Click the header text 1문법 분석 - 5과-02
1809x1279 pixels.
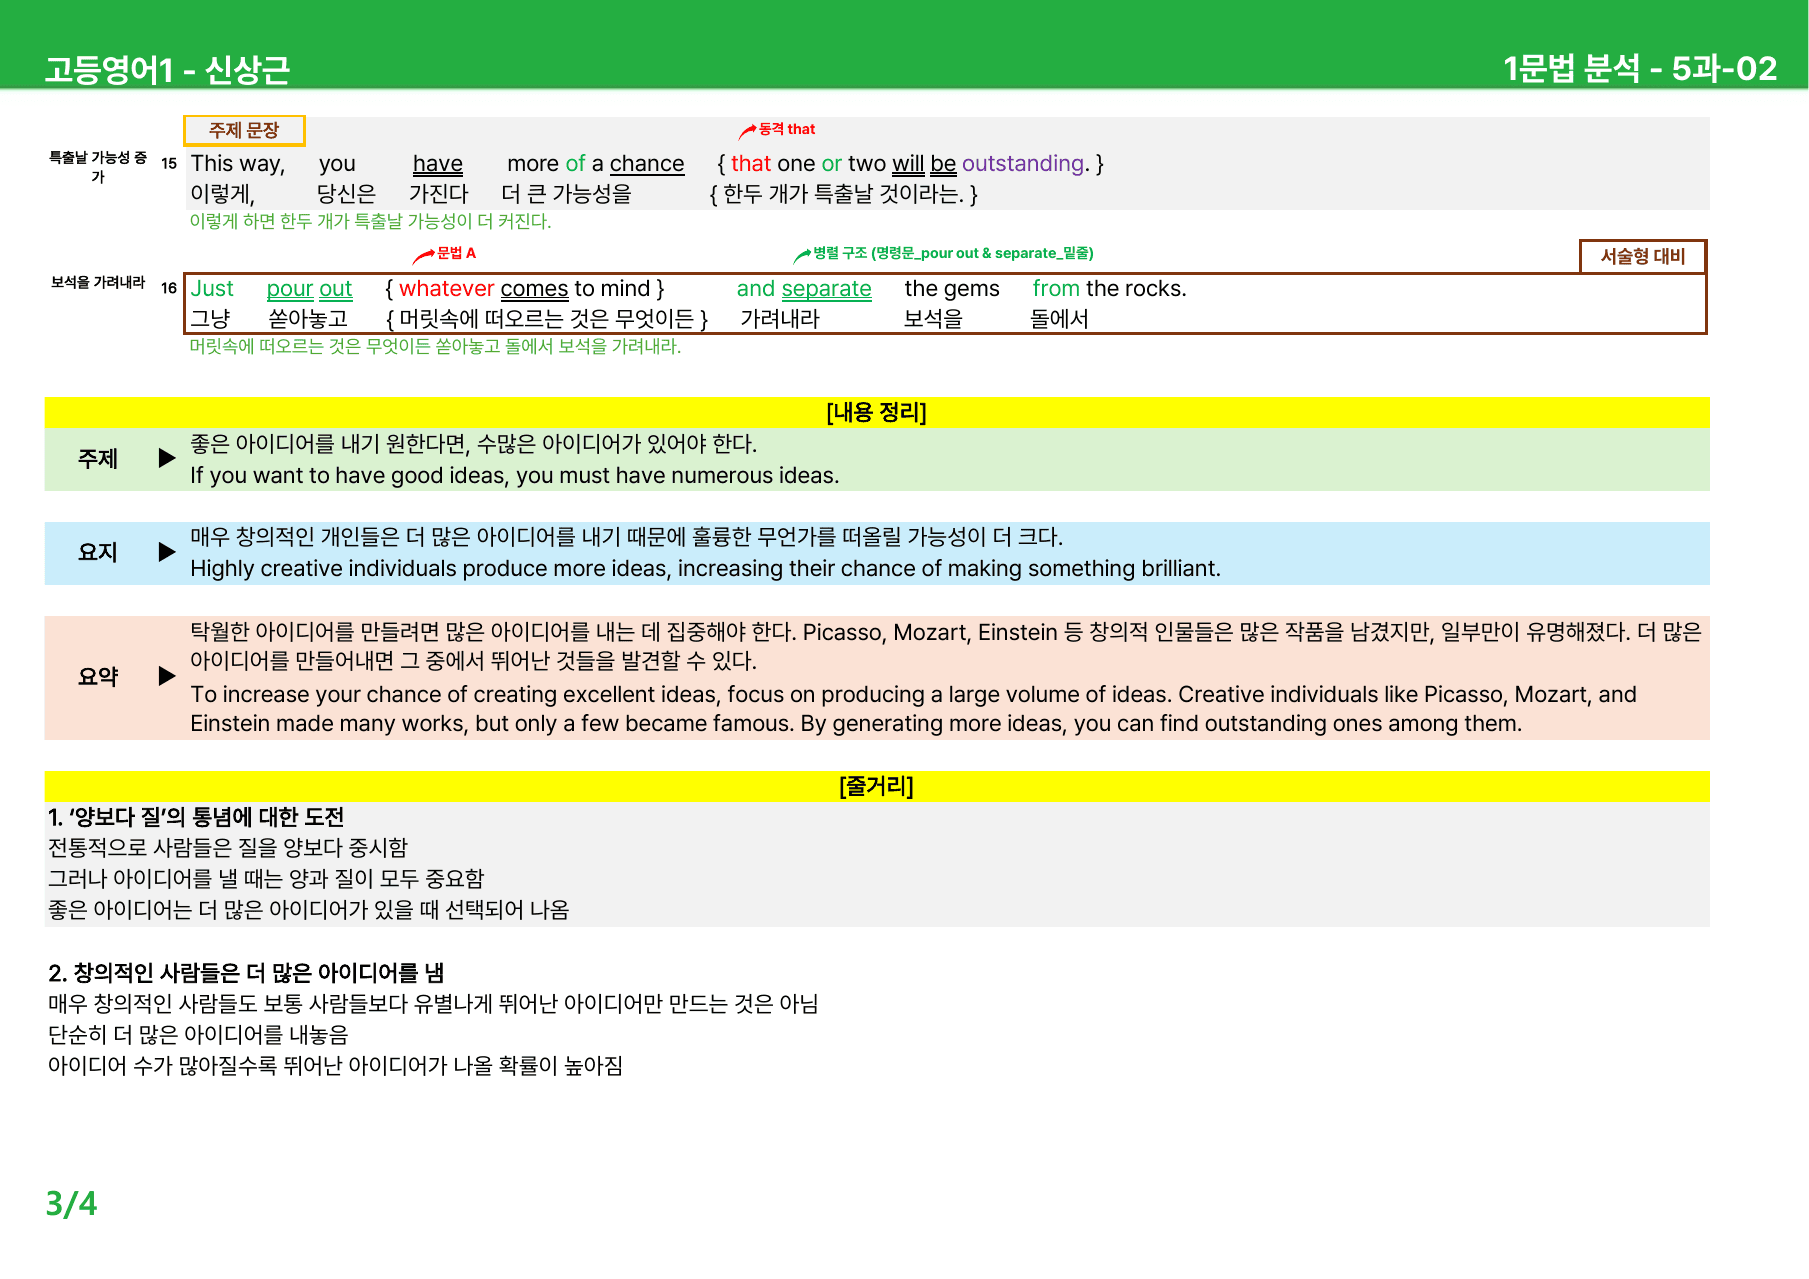1640,68
